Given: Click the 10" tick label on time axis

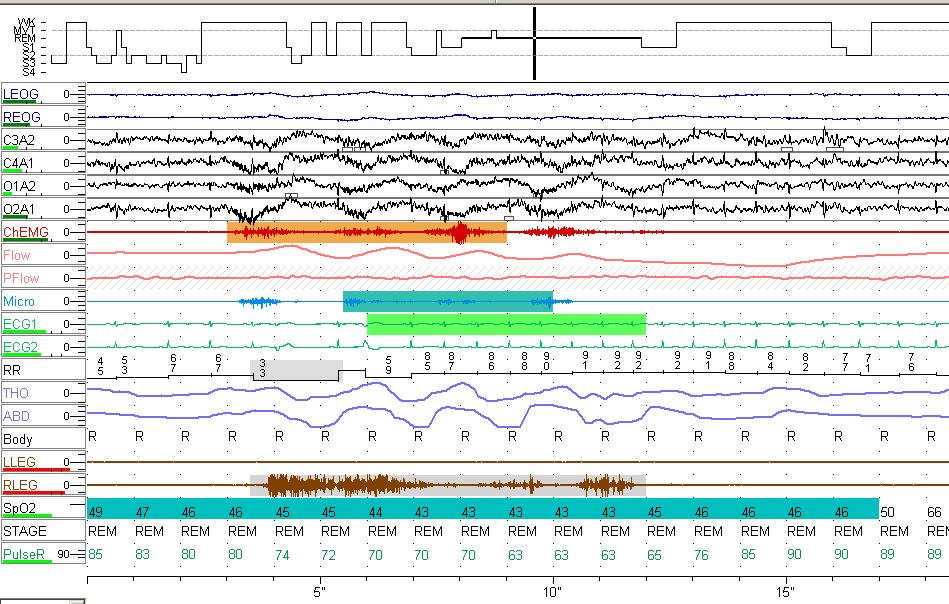Looking at the screenshot, I should point(552,592).
